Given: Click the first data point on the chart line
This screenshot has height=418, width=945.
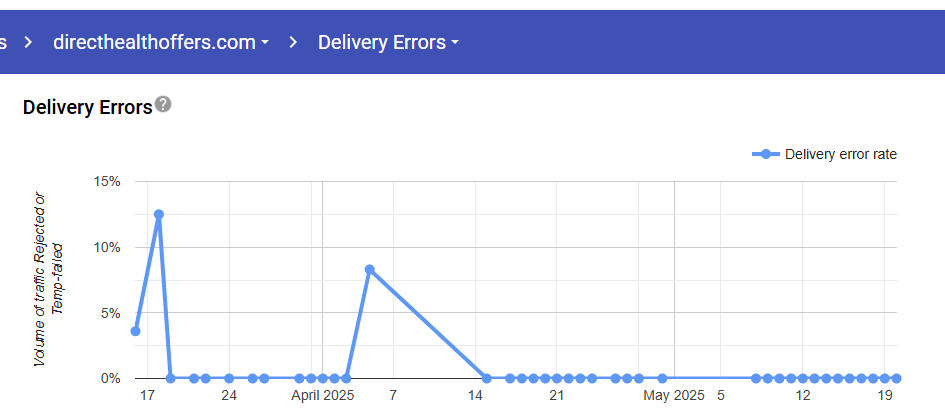Looking at the screenshot, I should click(x=135, y=331).
